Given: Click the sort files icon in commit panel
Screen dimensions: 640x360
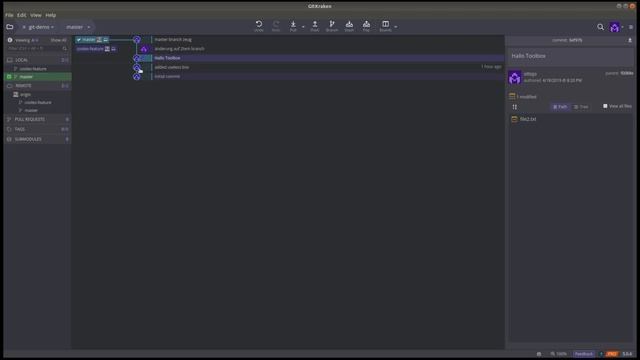Looking at the screenshot, I should pyautogui.click(x=515, y=107).
